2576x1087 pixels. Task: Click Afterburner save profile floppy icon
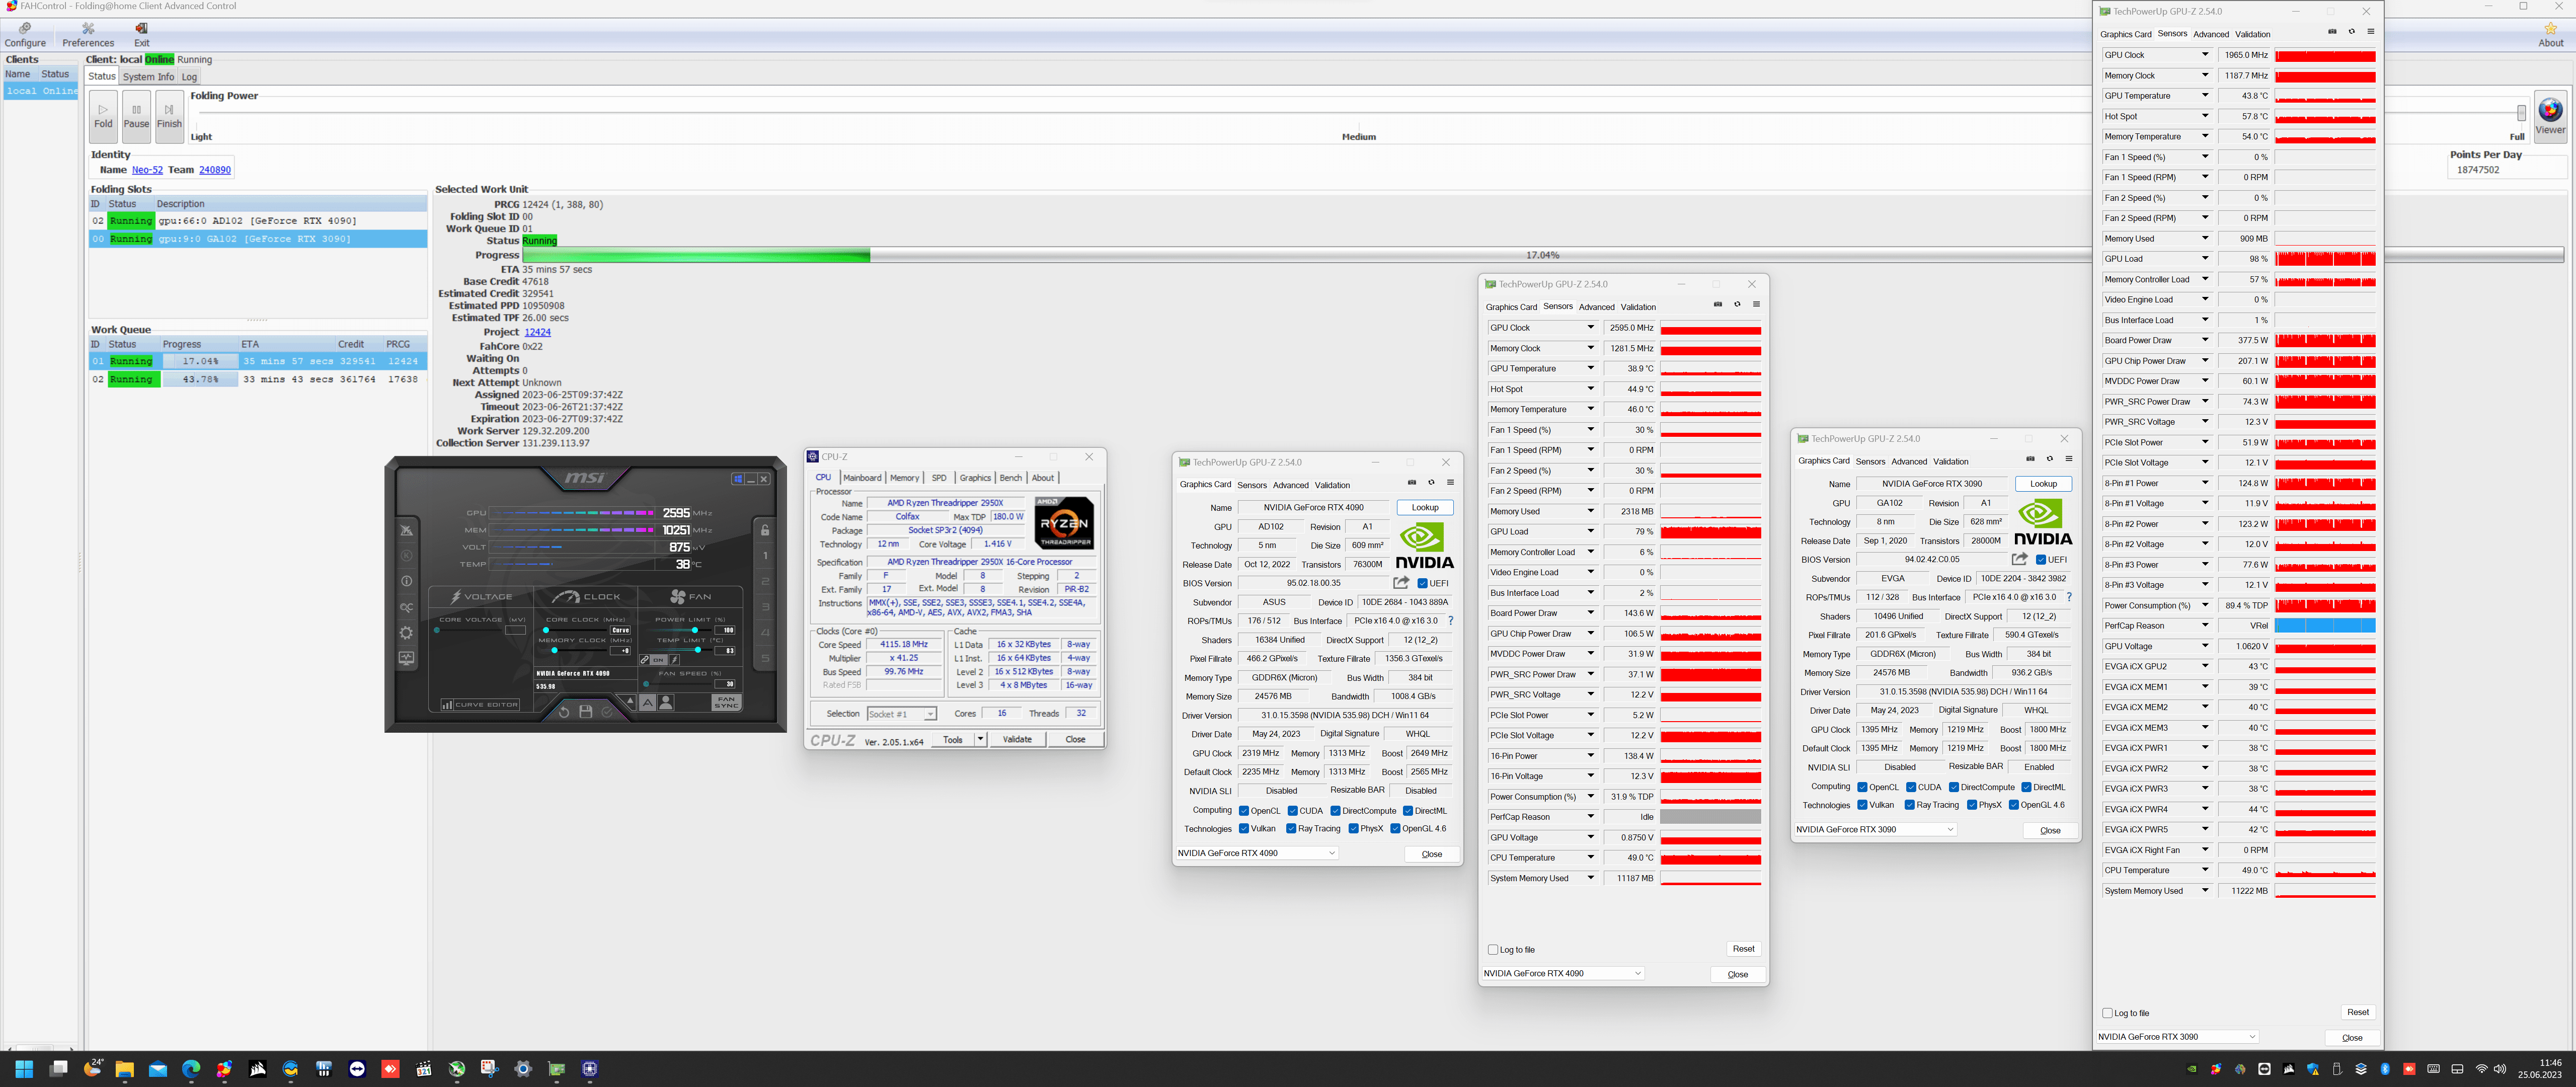pyautogui.click(x=586, y=712)
